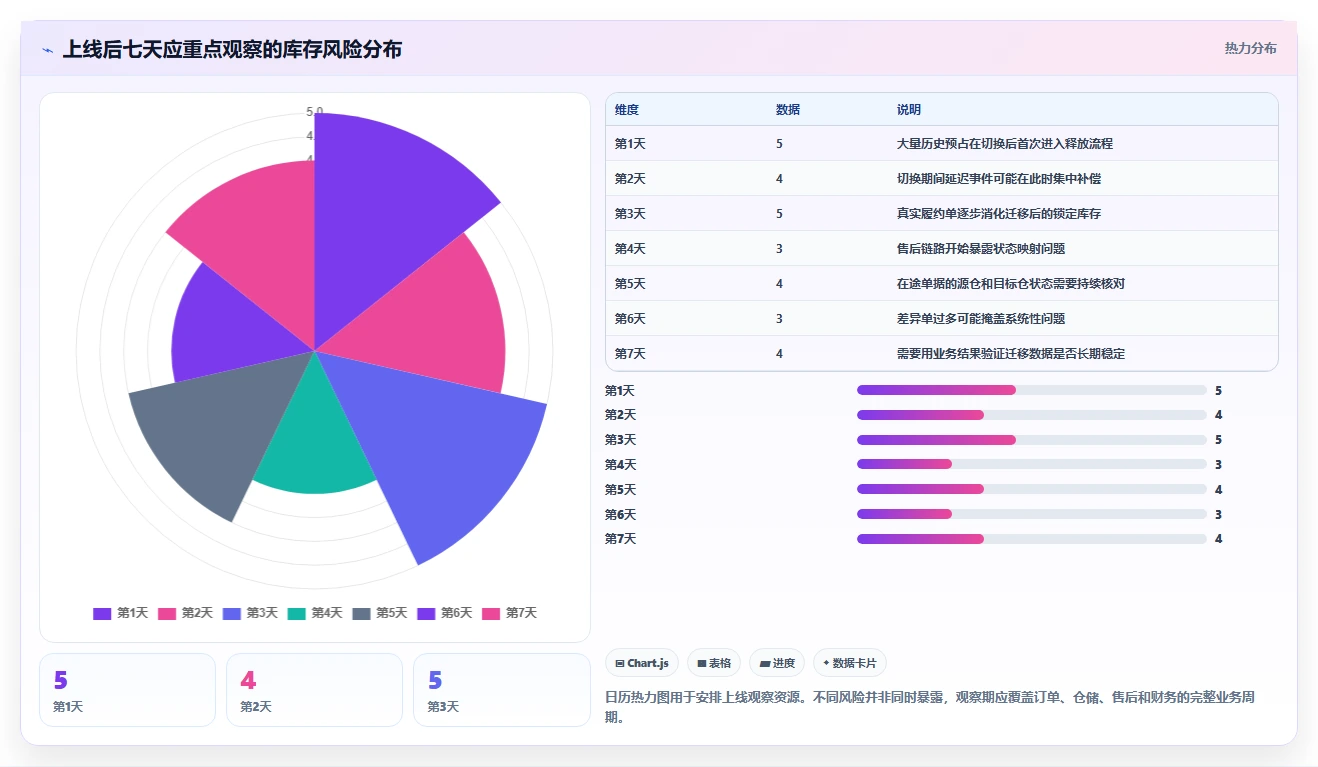Click the 数据 column header
1318x767 pixels.
coord(788,110)
